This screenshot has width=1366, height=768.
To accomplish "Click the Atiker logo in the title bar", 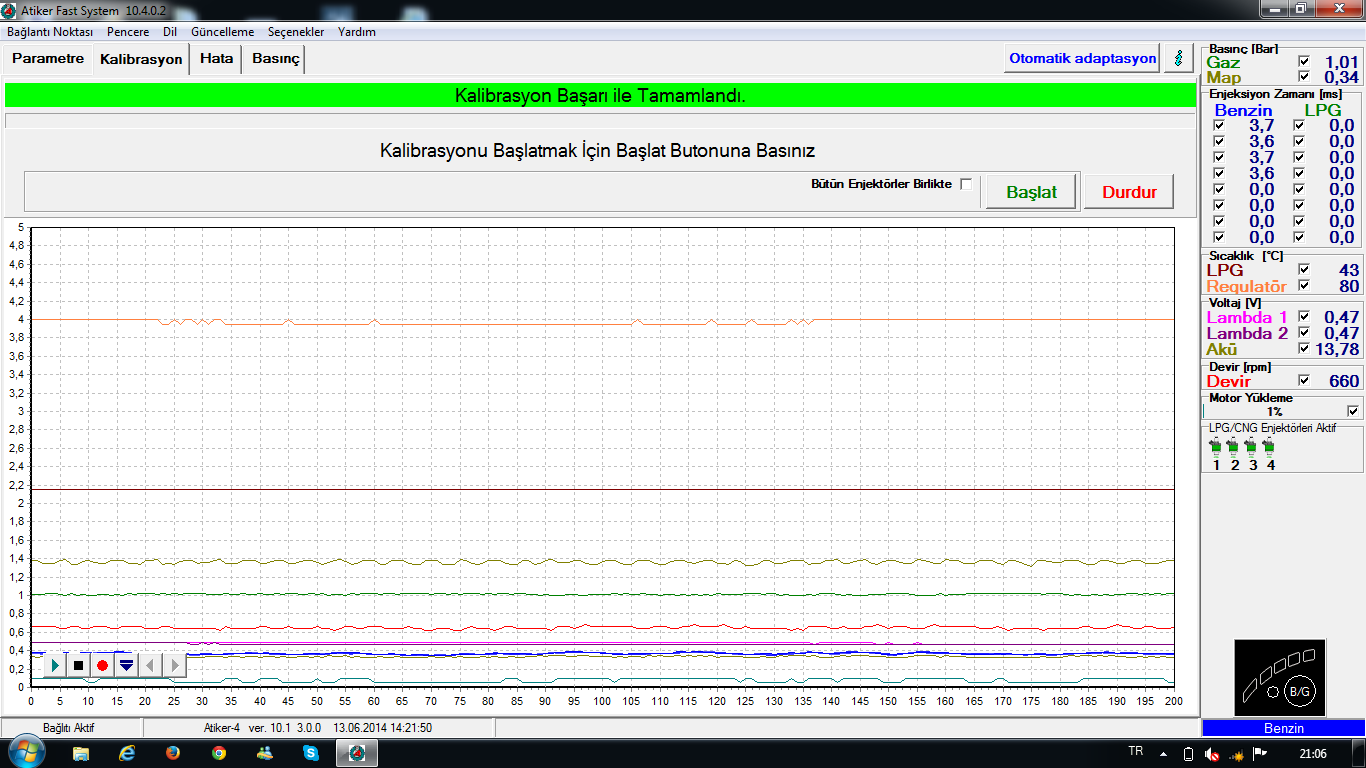I will [9, 10].
